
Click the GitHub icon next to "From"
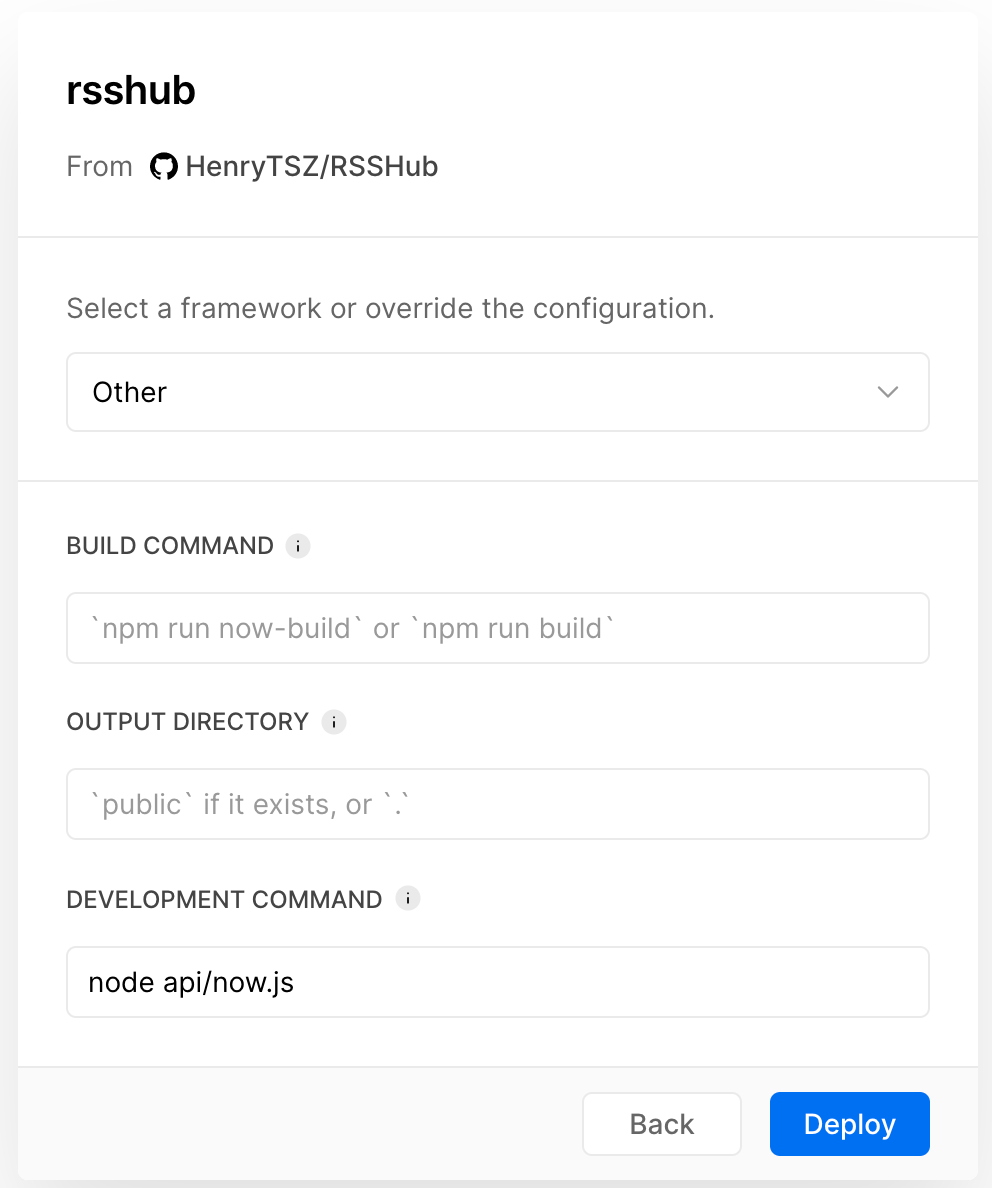pyautogui.click(x=164, y=166)
